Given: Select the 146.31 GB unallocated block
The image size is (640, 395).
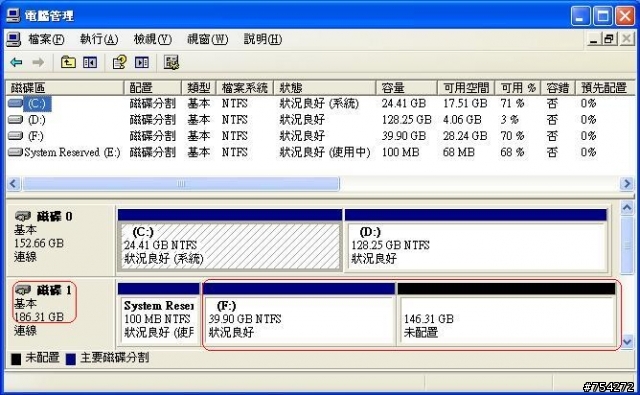Looking at the screenshot, I should coord(507,314).
